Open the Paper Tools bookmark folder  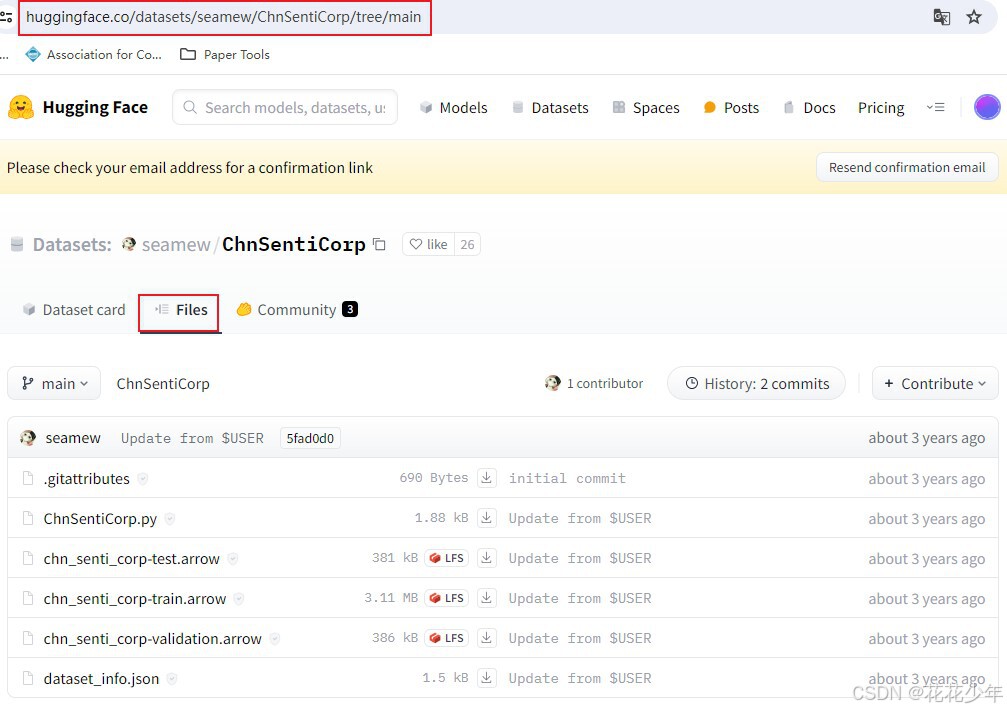tap(225, 55)
